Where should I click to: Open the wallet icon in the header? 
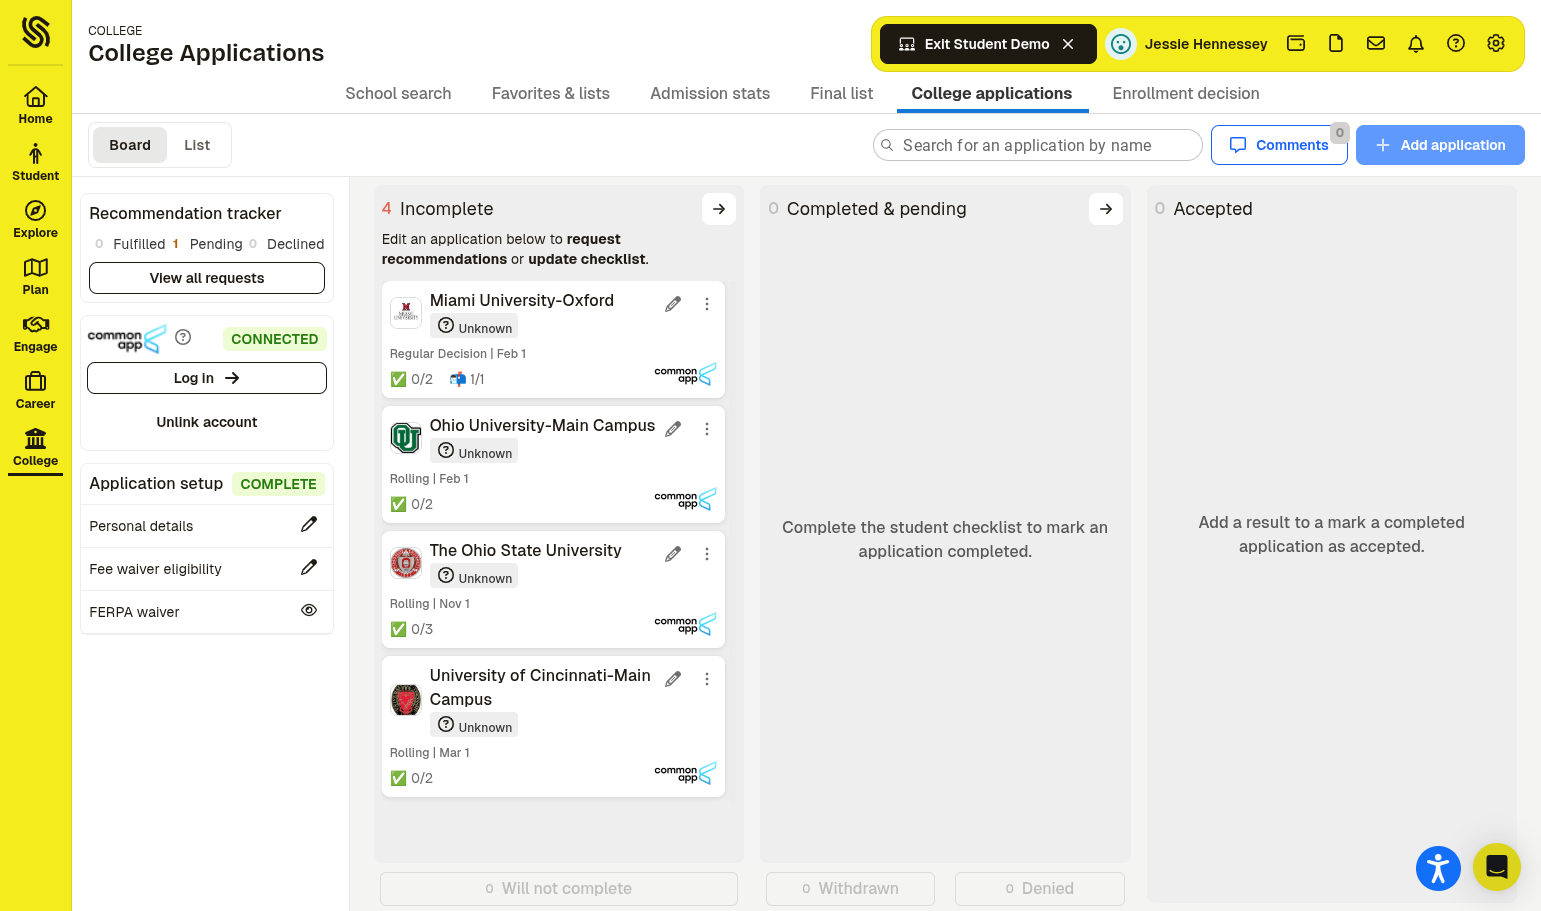coord(1296,43)
